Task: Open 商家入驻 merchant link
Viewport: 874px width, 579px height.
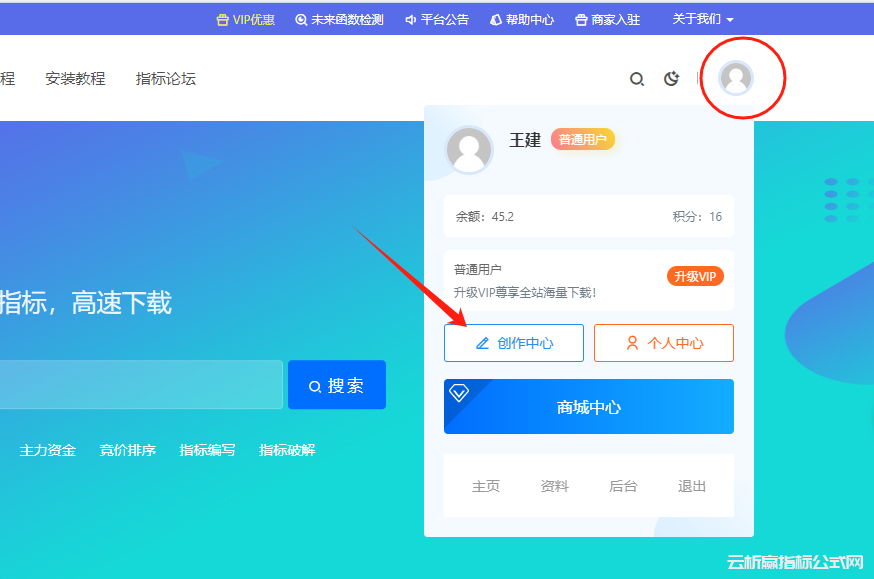Action: click(607, 20)
